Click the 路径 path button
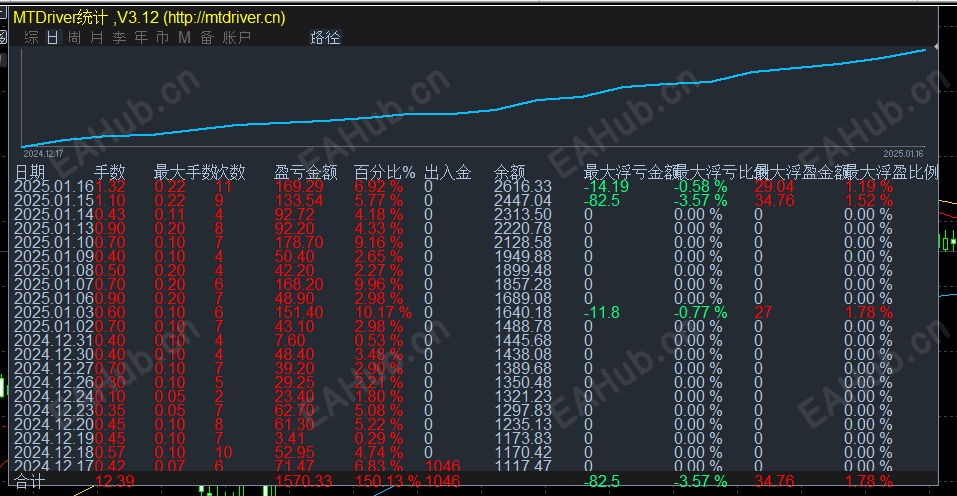Viewport: 957px width, 496px height. click(325, 37)
